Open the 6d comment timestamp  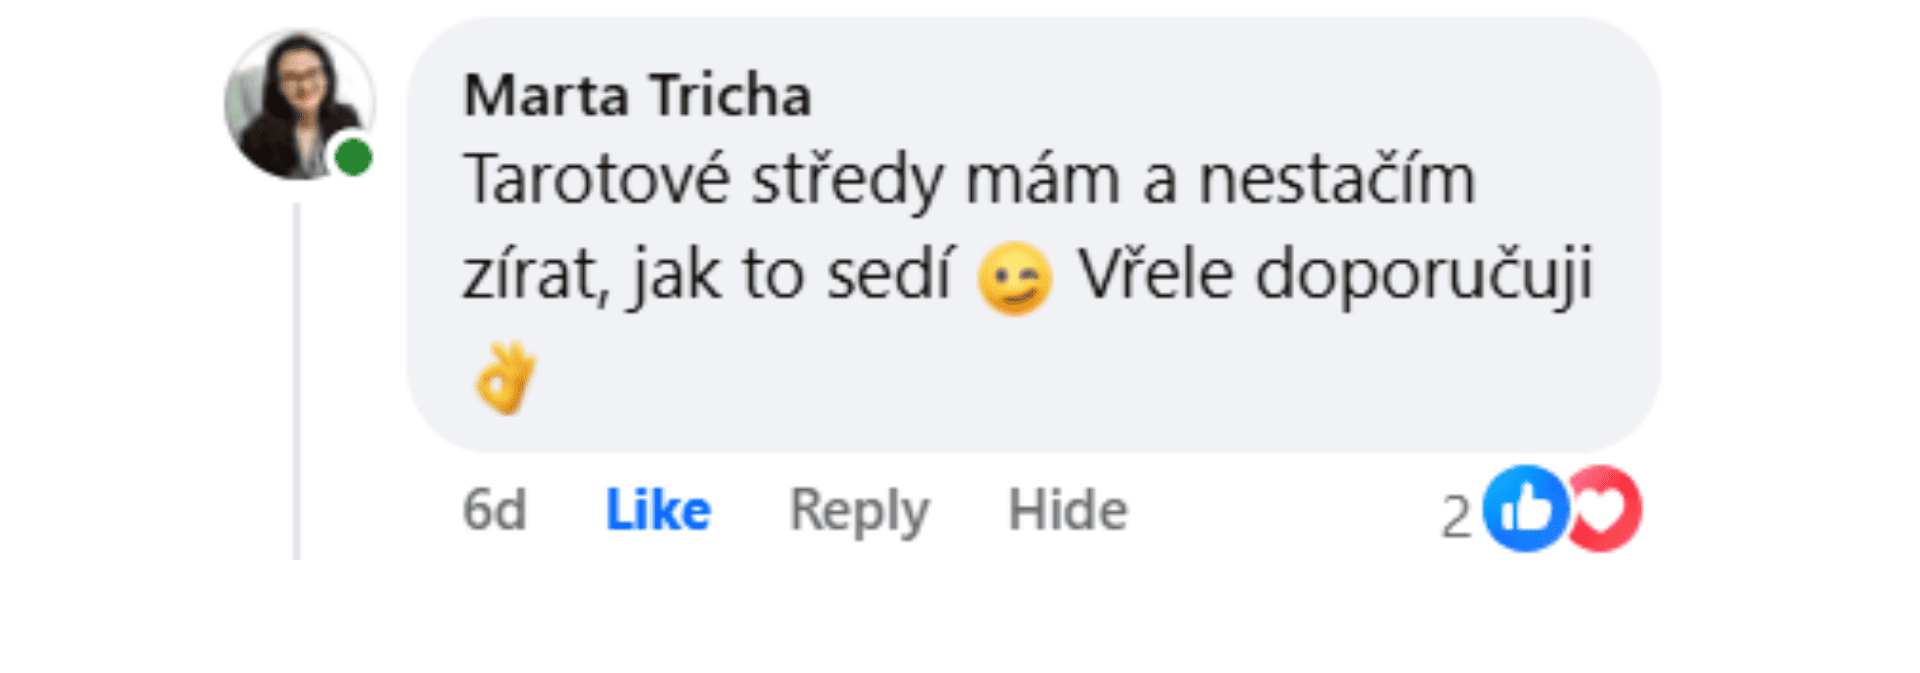494,510
